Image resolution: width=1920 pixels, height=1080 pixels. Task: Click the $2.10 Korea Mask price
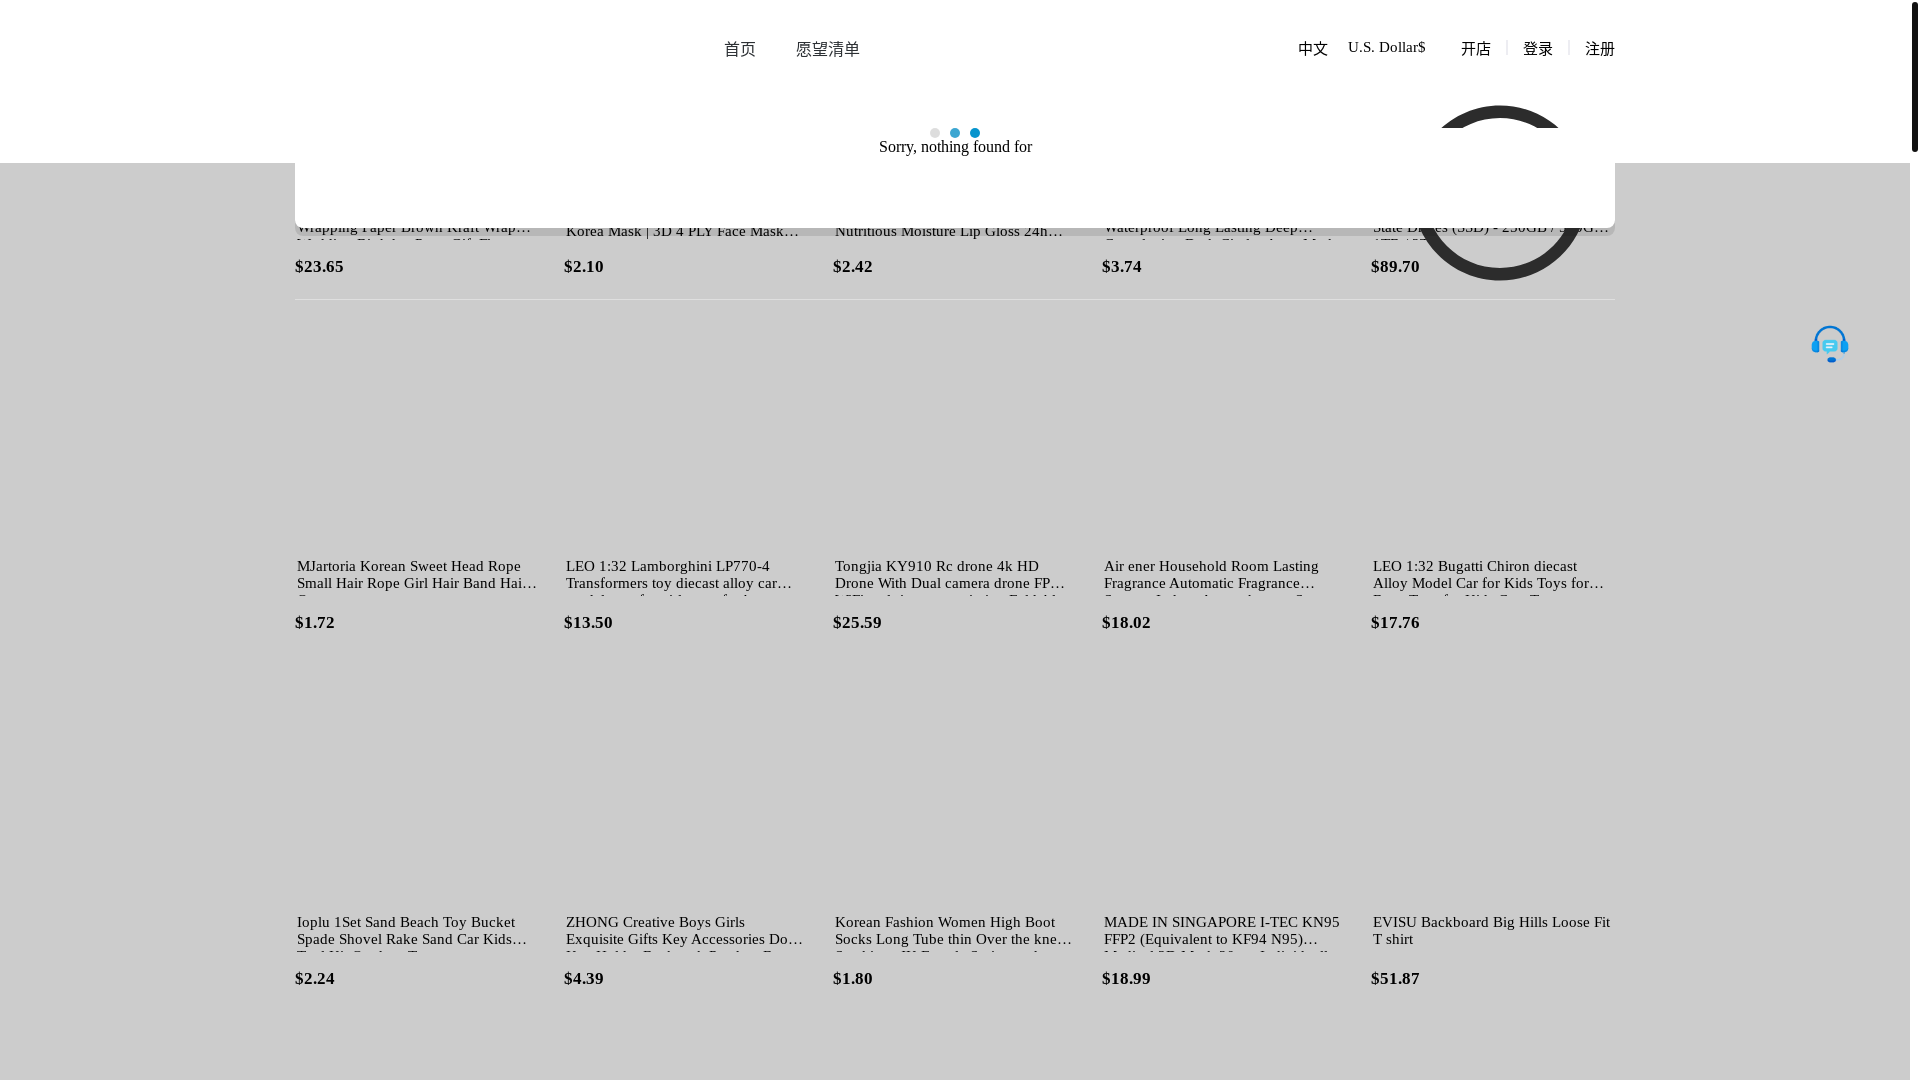tap(584, 266)
